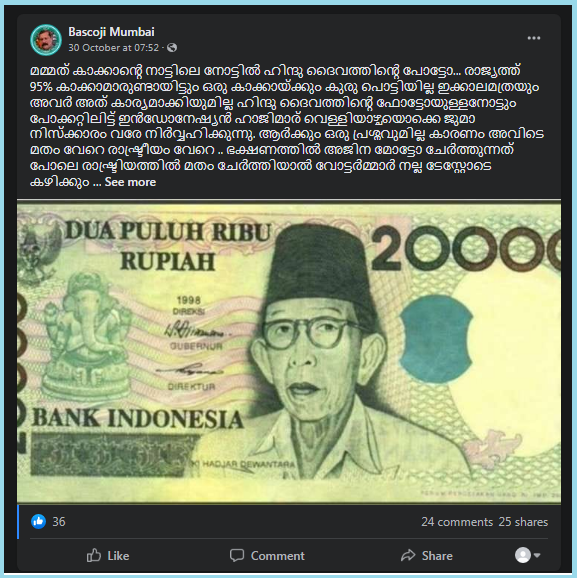
Task: Open the 30 October at 07:52 timestamp
Action: 114,48
